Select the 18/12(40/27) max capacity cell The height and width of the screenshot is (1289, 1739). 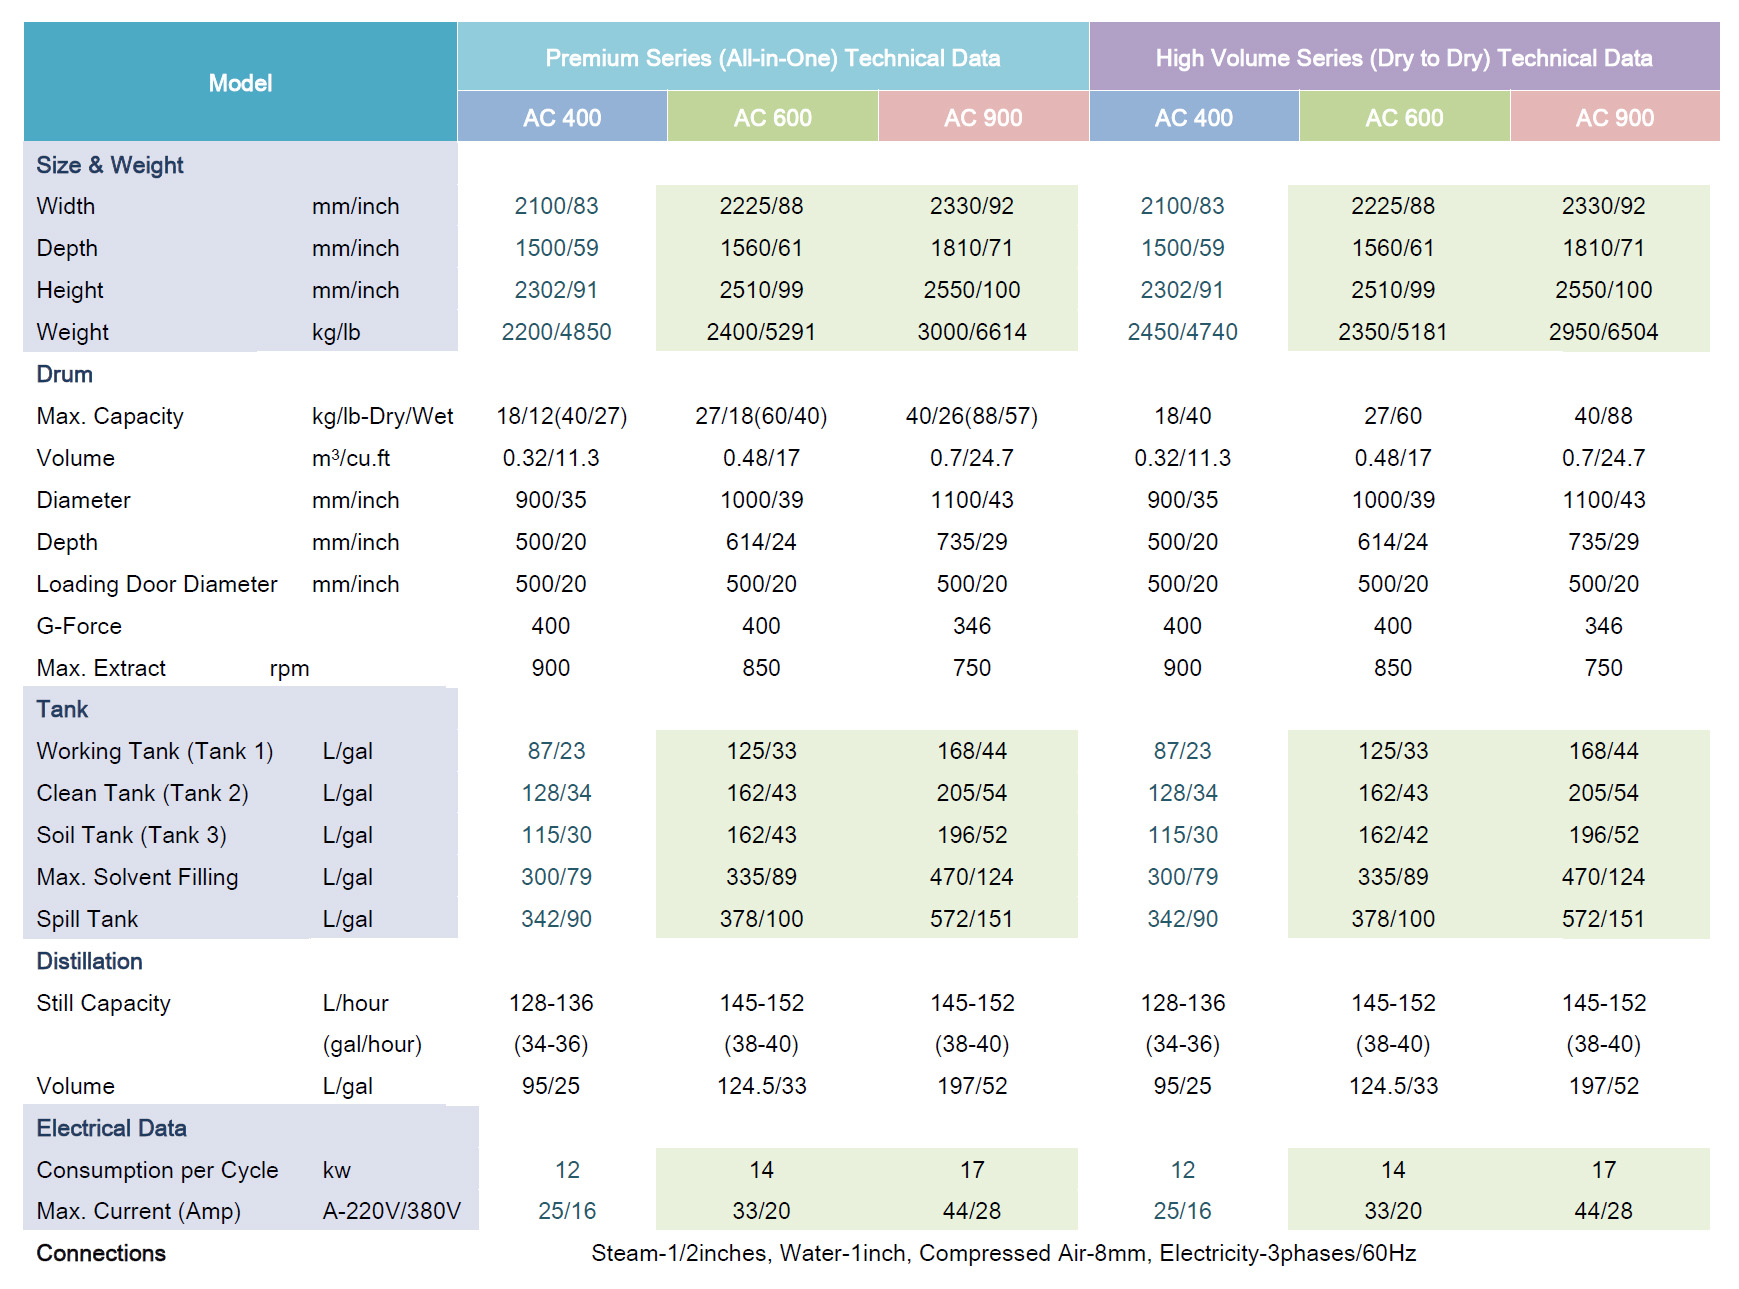(x=561, y=416)
